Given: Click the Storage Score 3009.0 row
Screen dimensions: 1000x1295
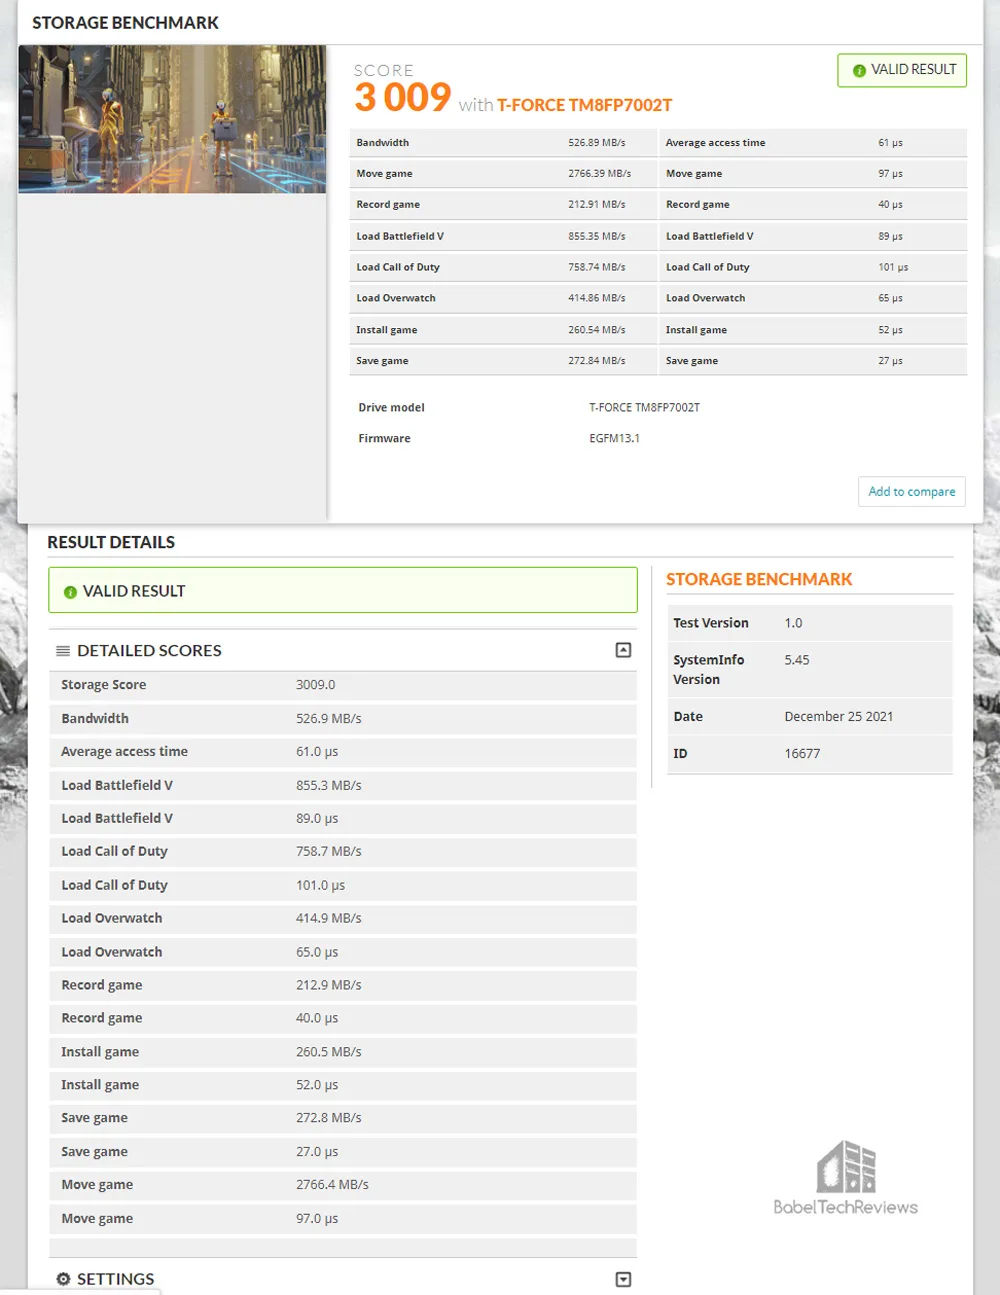Looking at the screenshot, I should [343, 685].
